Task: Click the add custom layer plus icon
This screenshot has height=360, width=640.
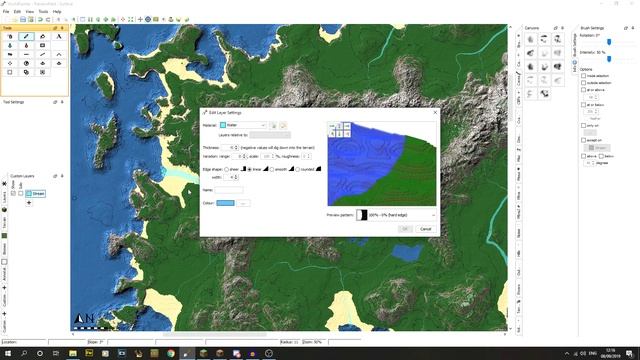Action: click(x=29, y=203)
